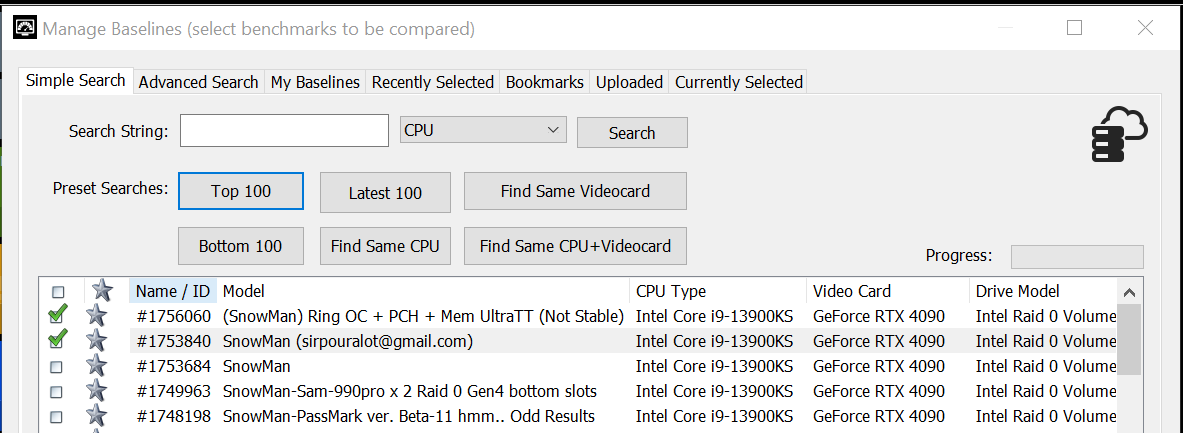Click scrollbar up arrow in results list
The height and width of the screenshot is (433, 1183).
1129,293
